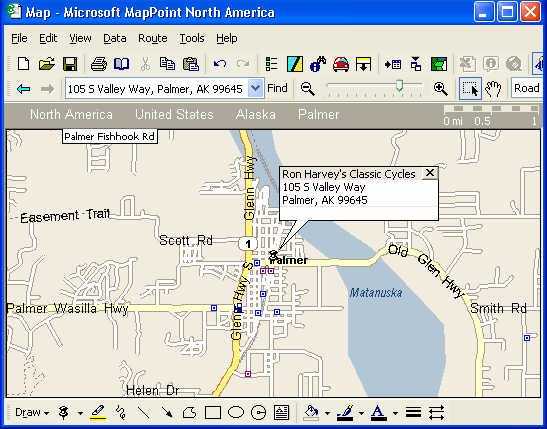Select the Scribble drawing tool
The image size is (547, 429).
click(121, 413)
